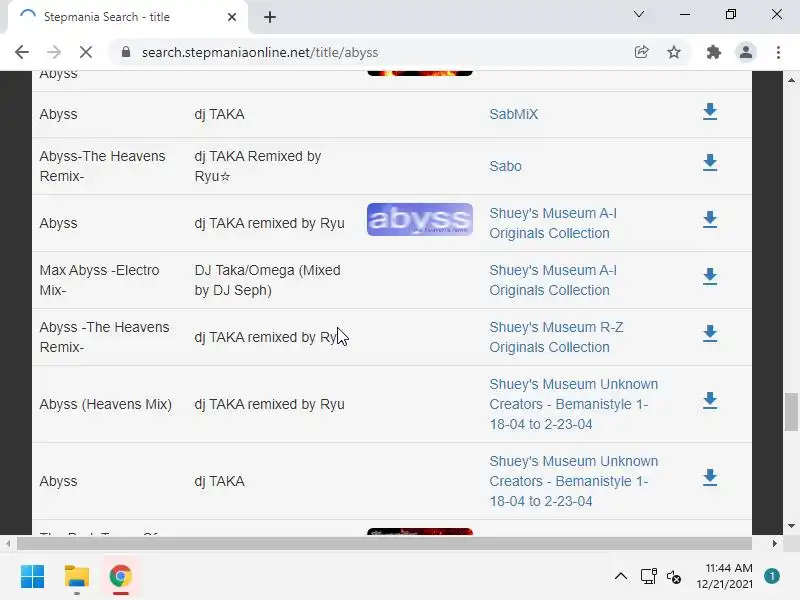The image size is (800, 600).
Task: Download Abyss by dj TAKA from SabMiX
Action: tap(710, 111)
